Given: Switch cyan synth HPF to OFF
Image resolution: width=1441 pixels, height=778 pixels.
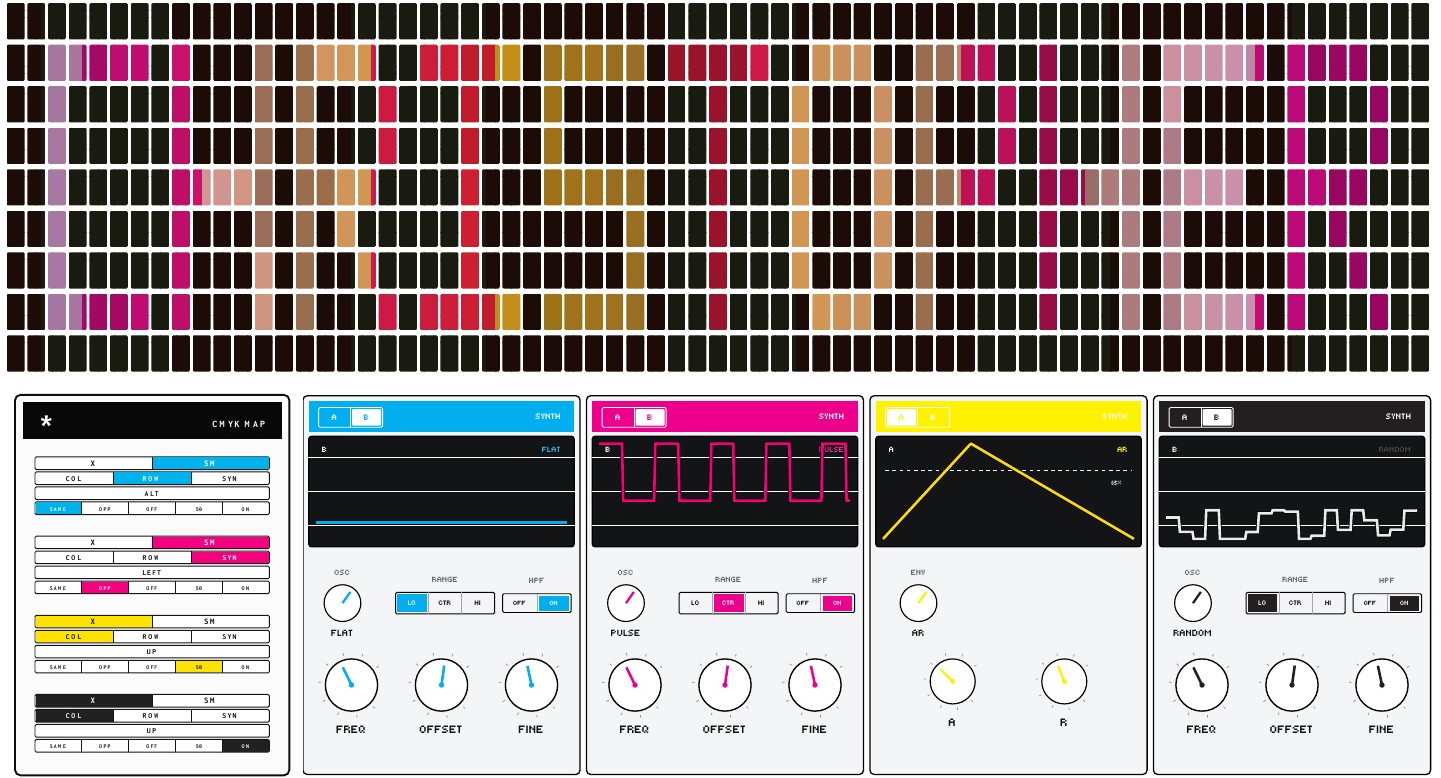Looking at the screenshot, I should [519, 603].
